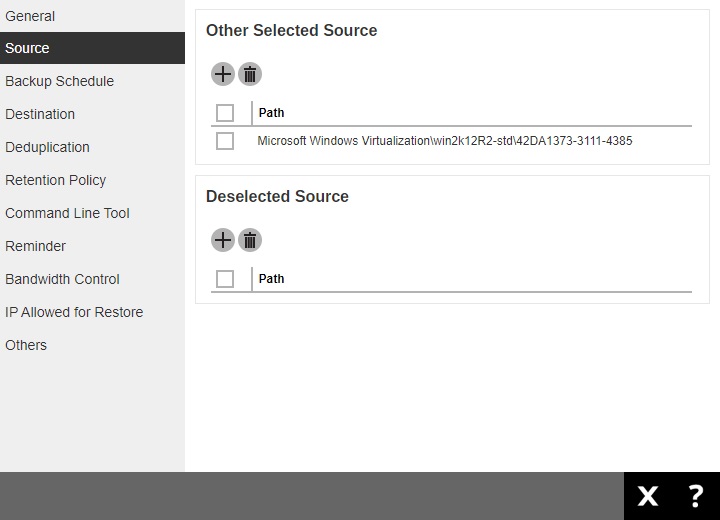Open Retention Policy page
Image resolution: width=720 pixels, height=520 pixels.
tap(55, 180)
